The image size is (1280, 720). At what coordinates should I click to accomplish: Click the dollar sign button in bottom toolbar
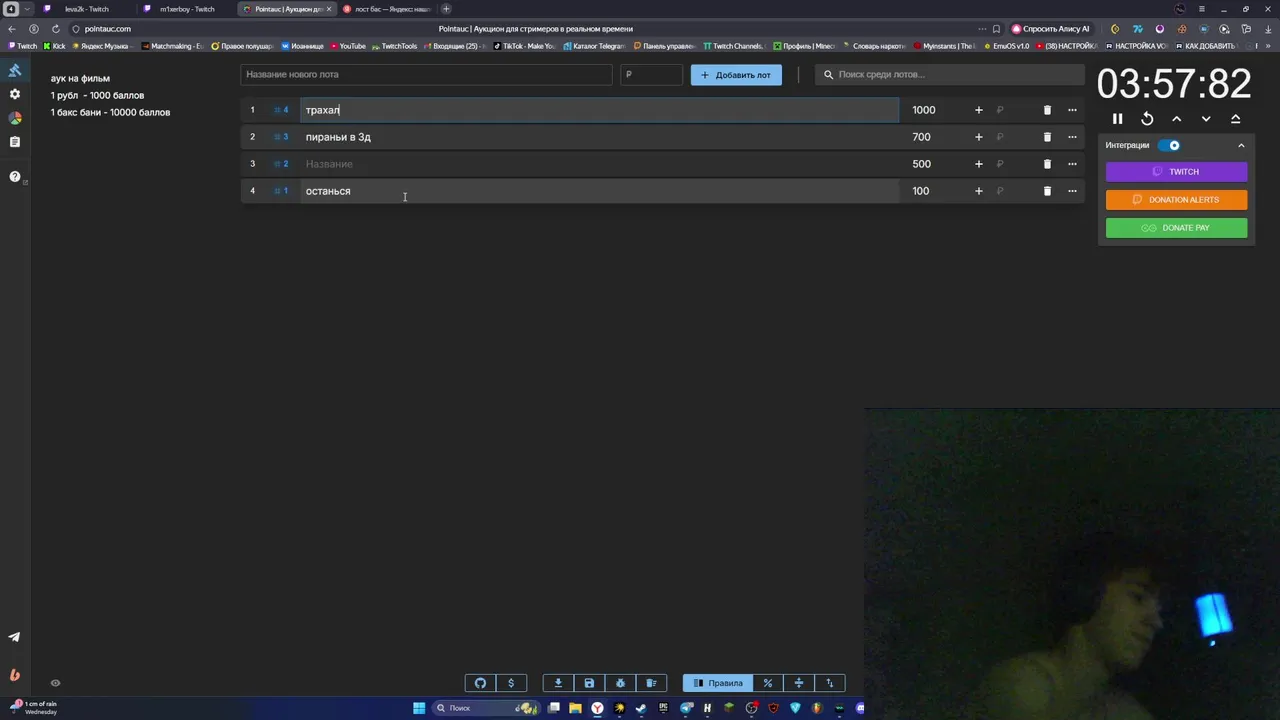[511, 683]
